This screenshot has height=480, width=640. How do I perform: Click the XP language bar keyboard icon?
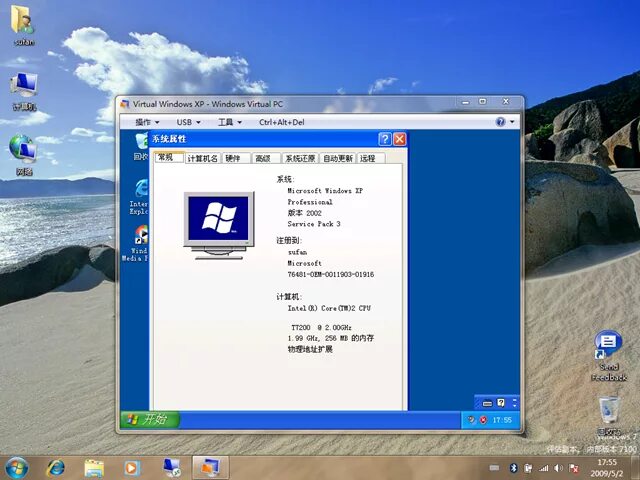[x=487, y=403]
